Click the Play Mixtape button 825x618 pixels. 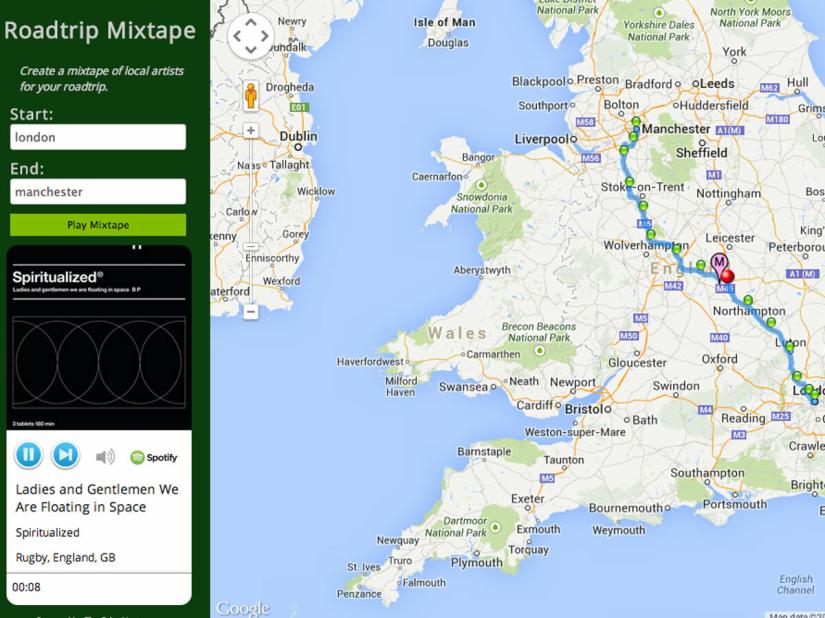97,224
